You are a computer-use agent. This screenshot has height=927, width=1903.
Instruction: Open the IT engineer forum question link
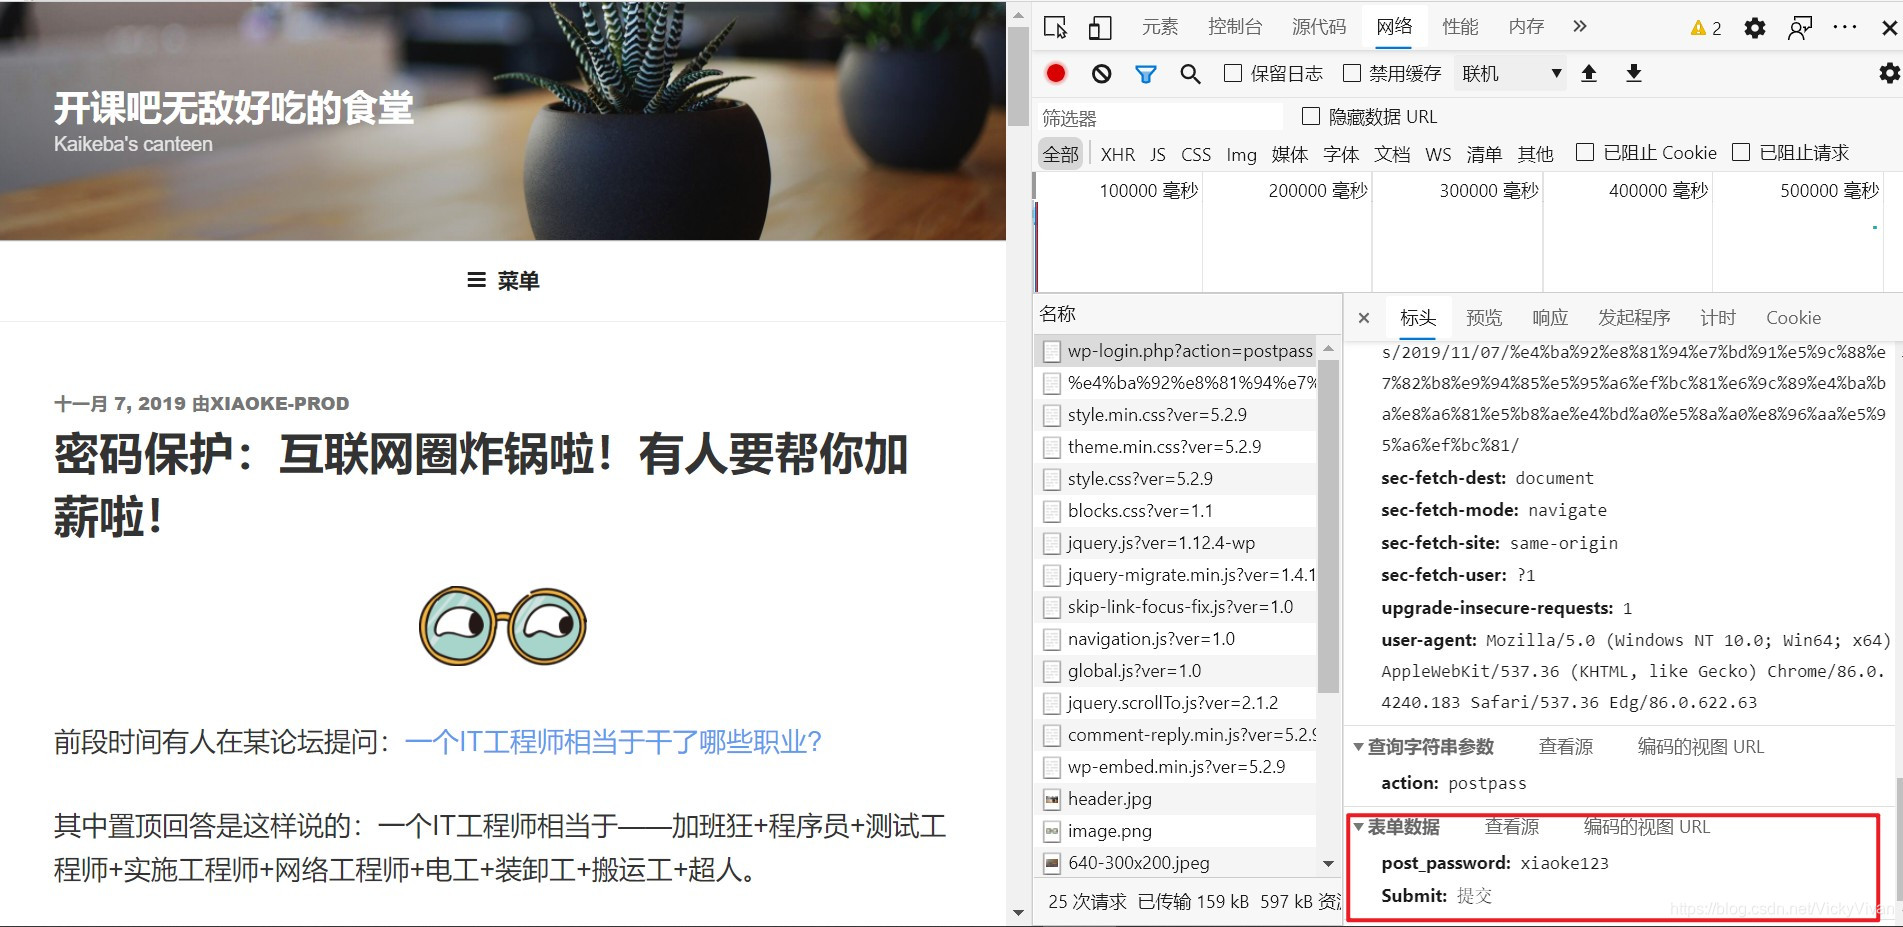[x=613, y=742]
